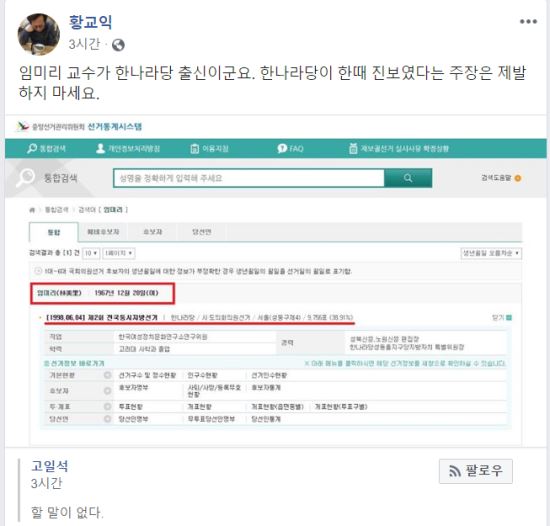Open the 이용지침 document icon item

click(x=194, y=149)
